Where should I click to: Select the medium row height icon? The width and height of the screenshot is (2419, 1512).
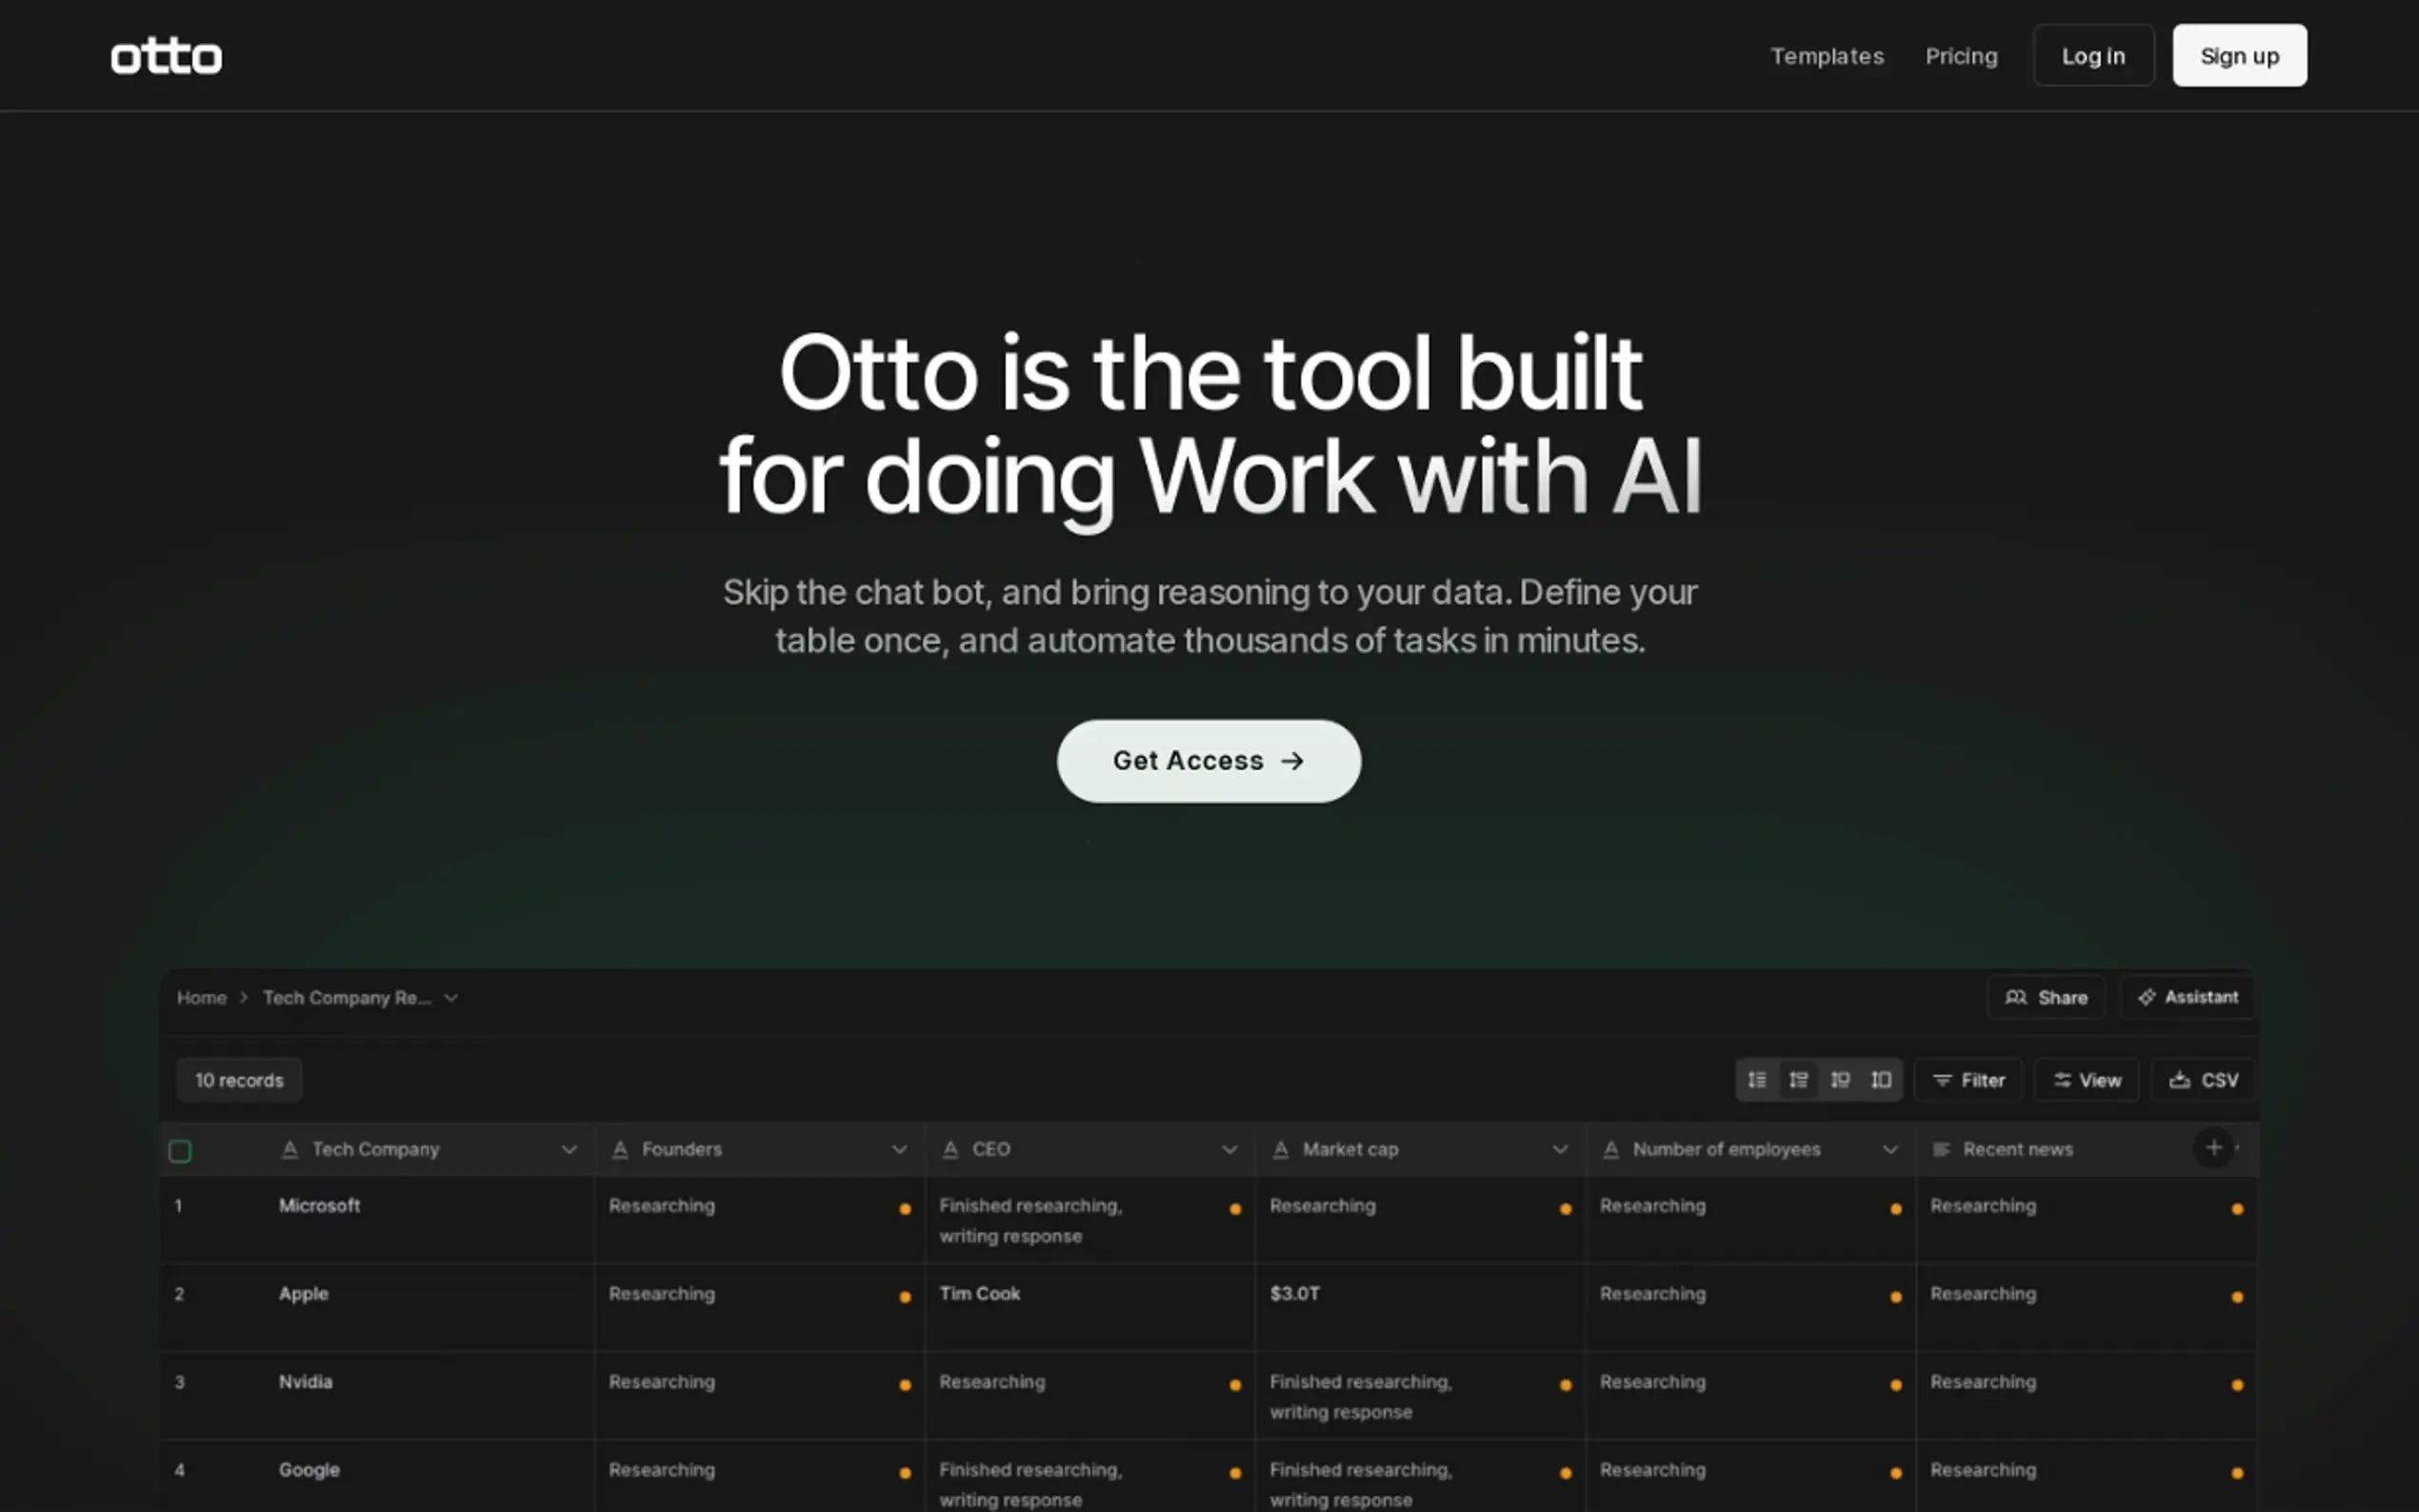1798,1080
